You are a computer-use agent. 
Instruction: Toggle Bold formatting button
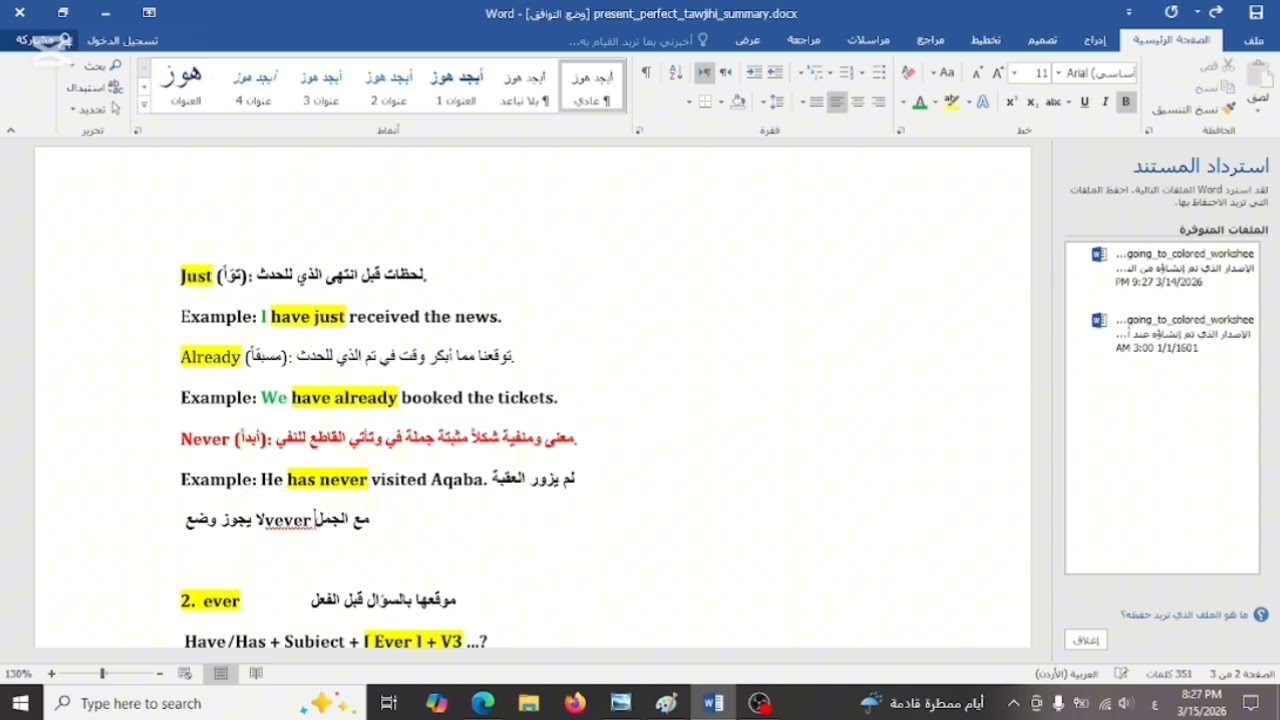pyautogui.click(x=1126, y=102)
